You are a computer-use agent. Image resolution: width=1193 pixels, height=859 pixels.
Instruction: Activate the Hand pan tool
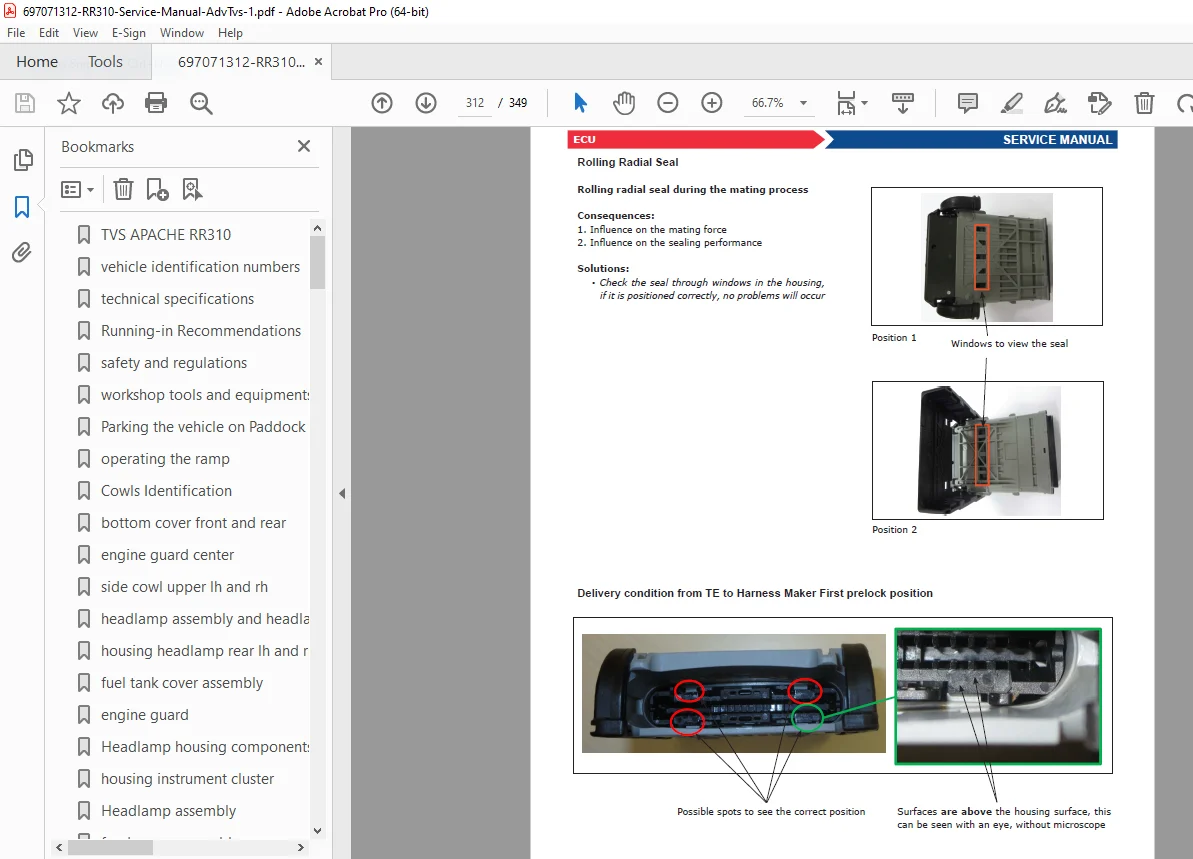tap(624, 103)
